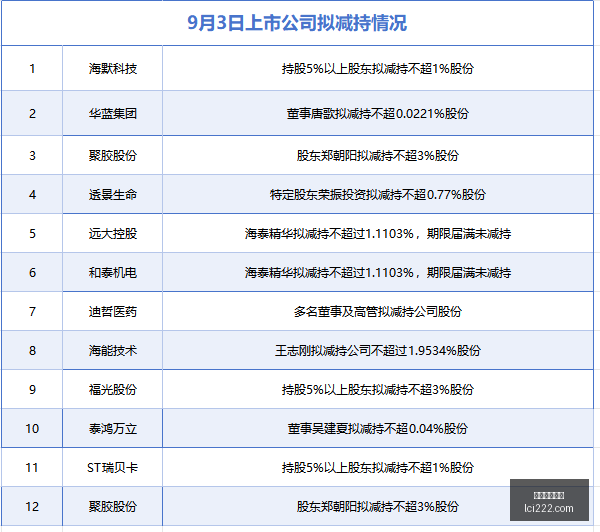
Task: Select the company cell 迪哲医药
Action: [112, 312]
